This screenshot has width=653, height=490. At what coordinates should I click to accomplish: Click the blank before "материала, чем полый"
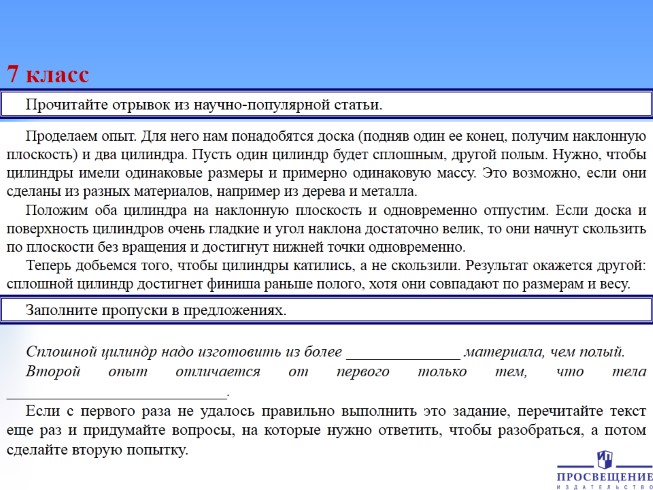[x=402, y=353]
